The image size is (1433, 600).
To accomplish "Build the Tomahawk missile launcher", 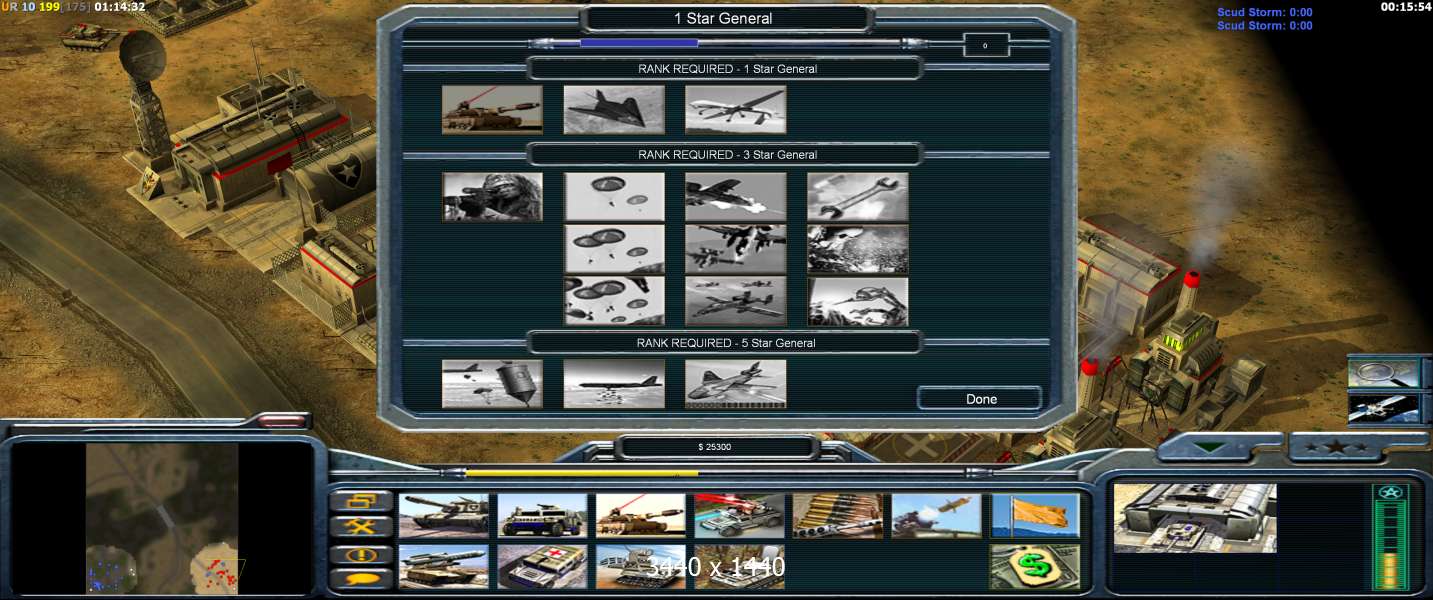I will [443, 566].
